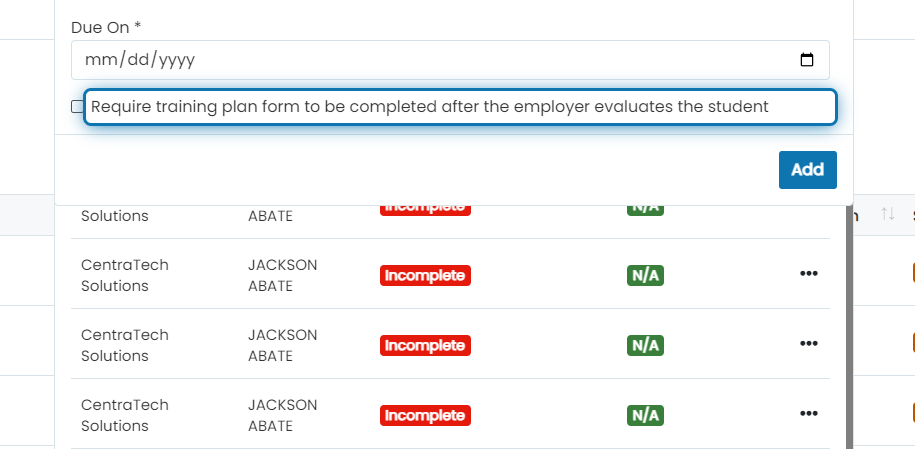Click the partially hidden Incomplete badge under dialog
The width and height of the screenshot is (915, 449).
click(425, 210)
